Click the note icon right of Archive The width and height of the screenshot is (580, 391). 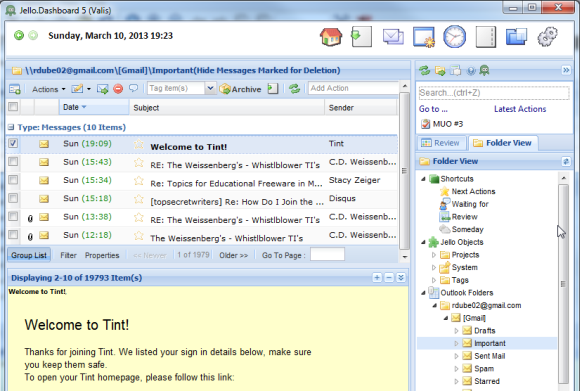click(x=273, y=89)
